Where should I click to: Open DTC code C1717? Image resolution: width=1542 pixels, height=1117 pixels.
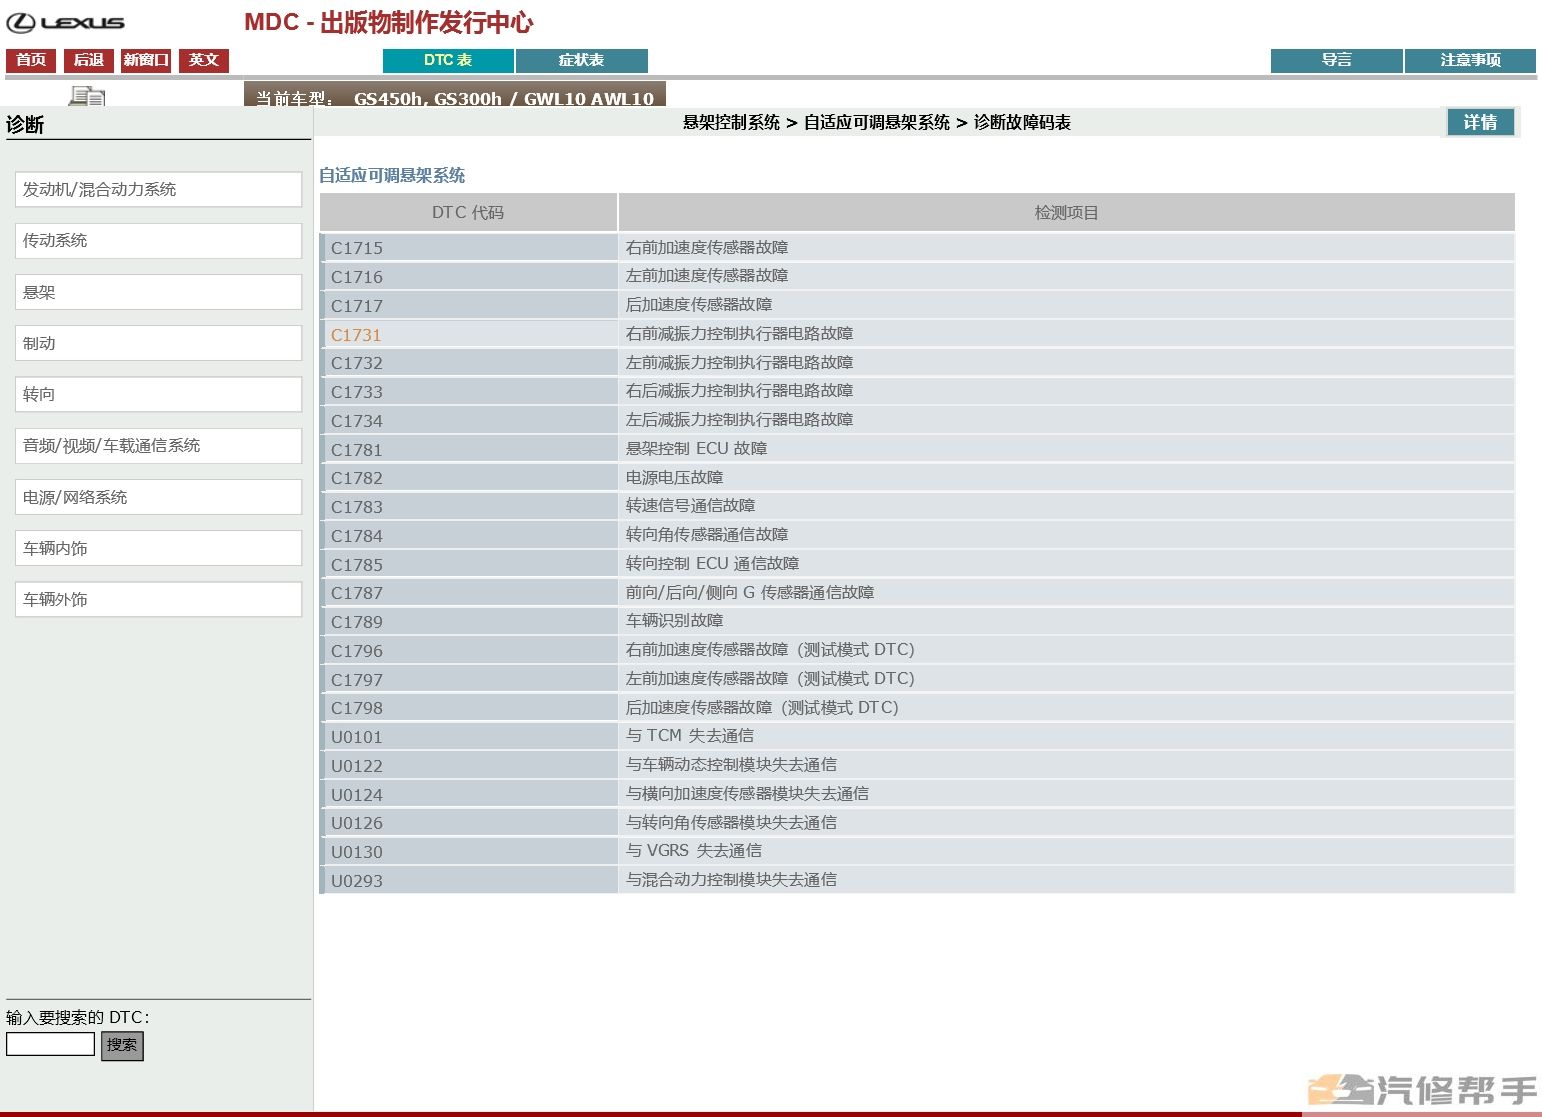click(357, 306)
